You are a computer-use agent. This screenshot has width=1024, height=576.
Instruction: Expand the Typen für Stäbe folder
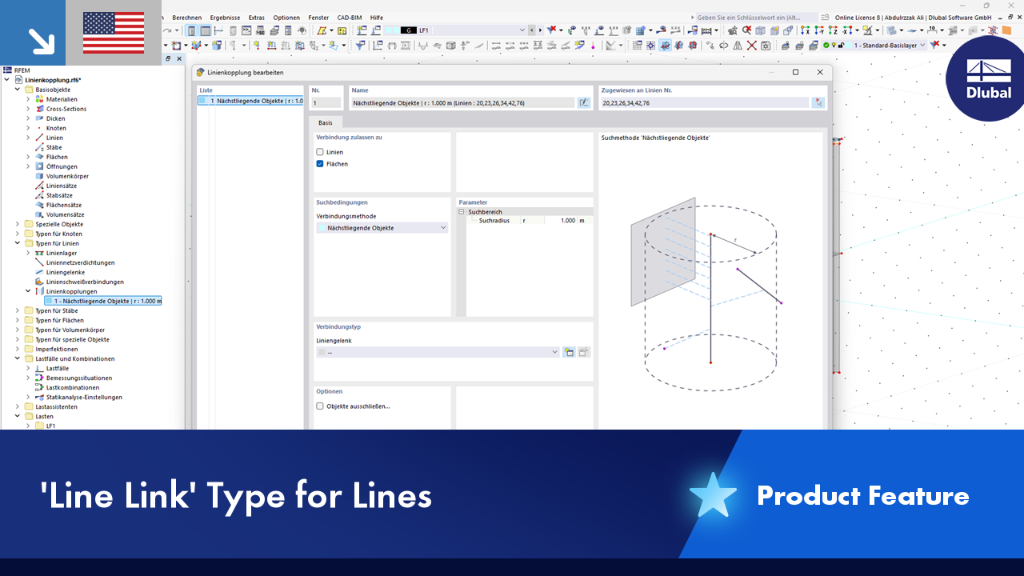click(18, 311)
